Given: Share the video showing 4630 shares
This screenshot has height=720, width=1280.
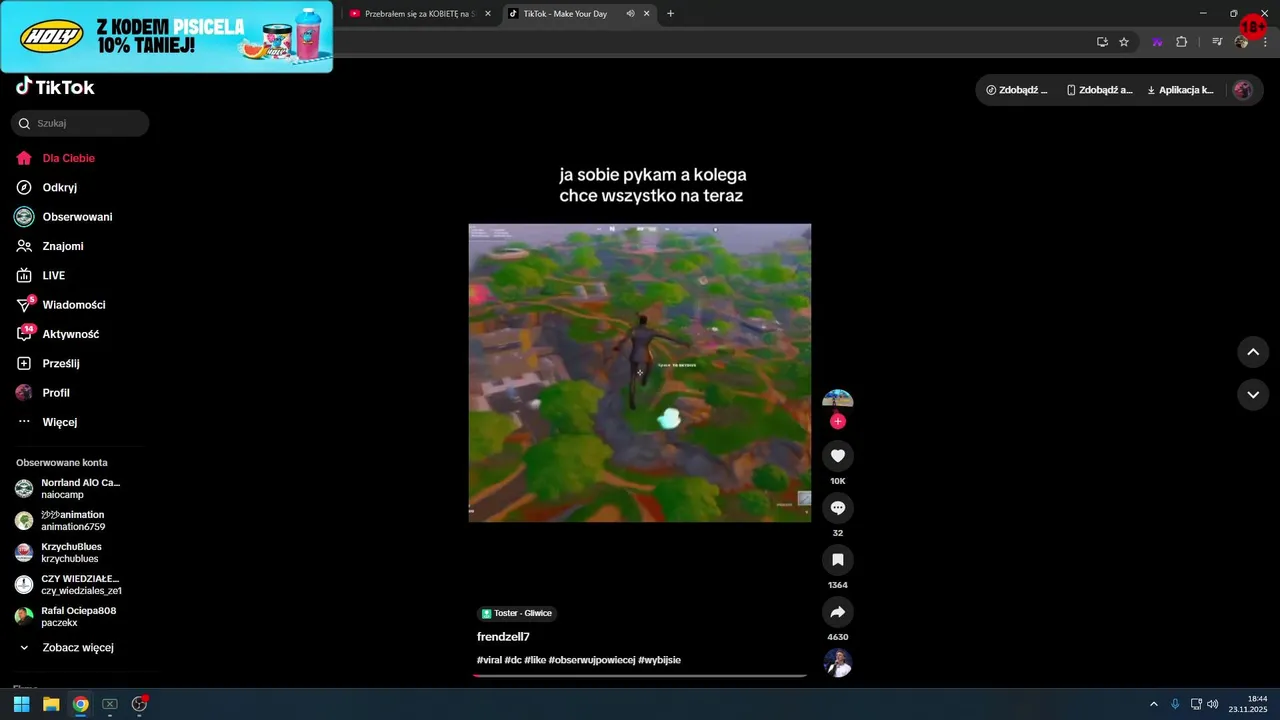Looking at the screenshot, I should [x=838, y=612].
